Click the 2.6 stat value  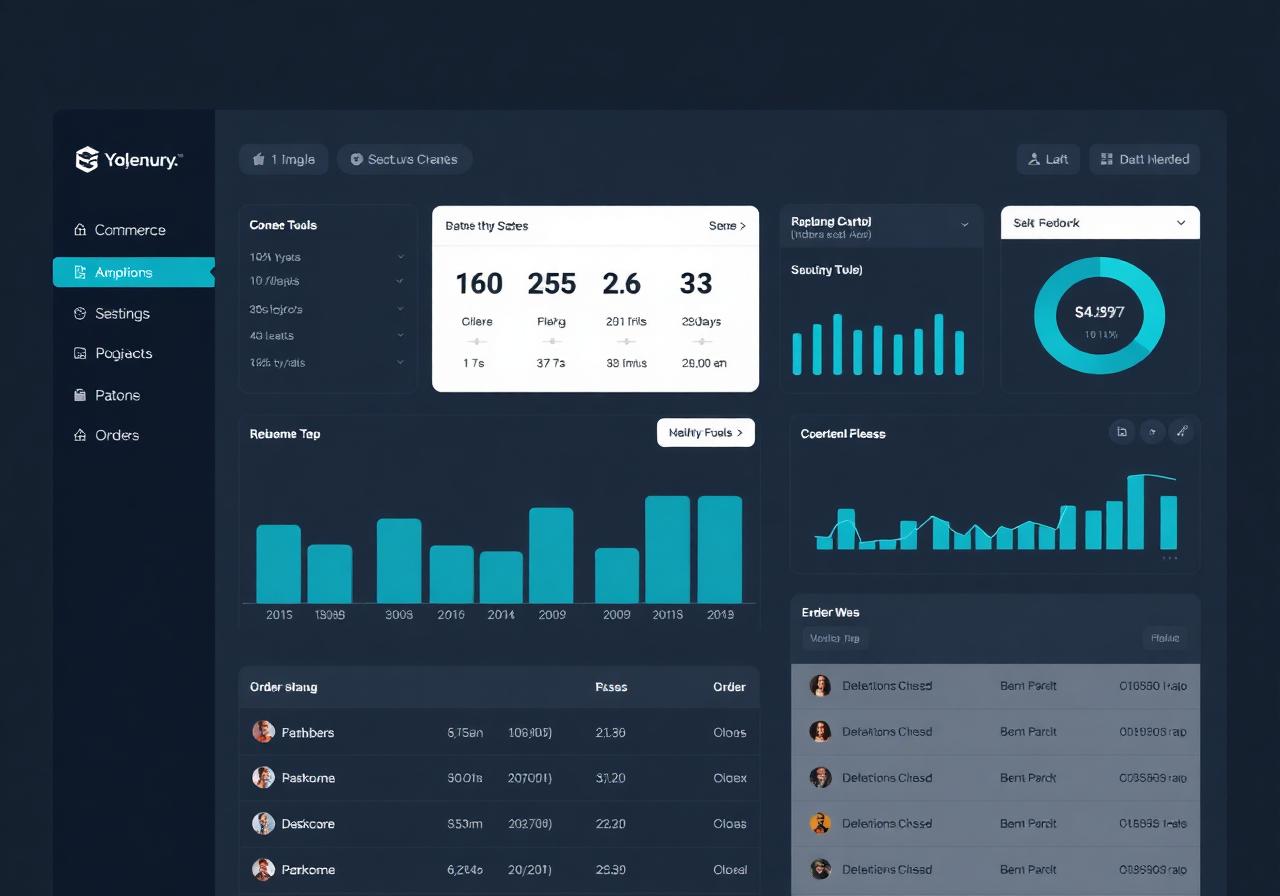622,284
